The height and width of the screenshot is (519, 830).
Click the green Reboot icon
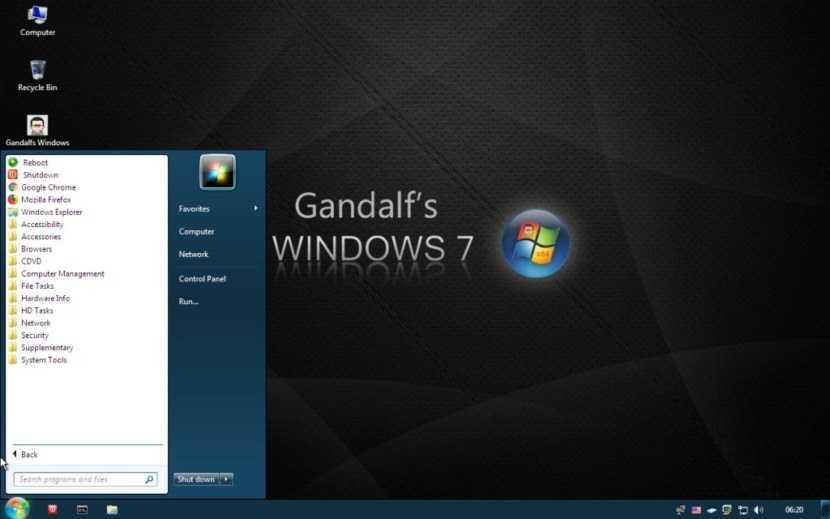coord(13,162)
